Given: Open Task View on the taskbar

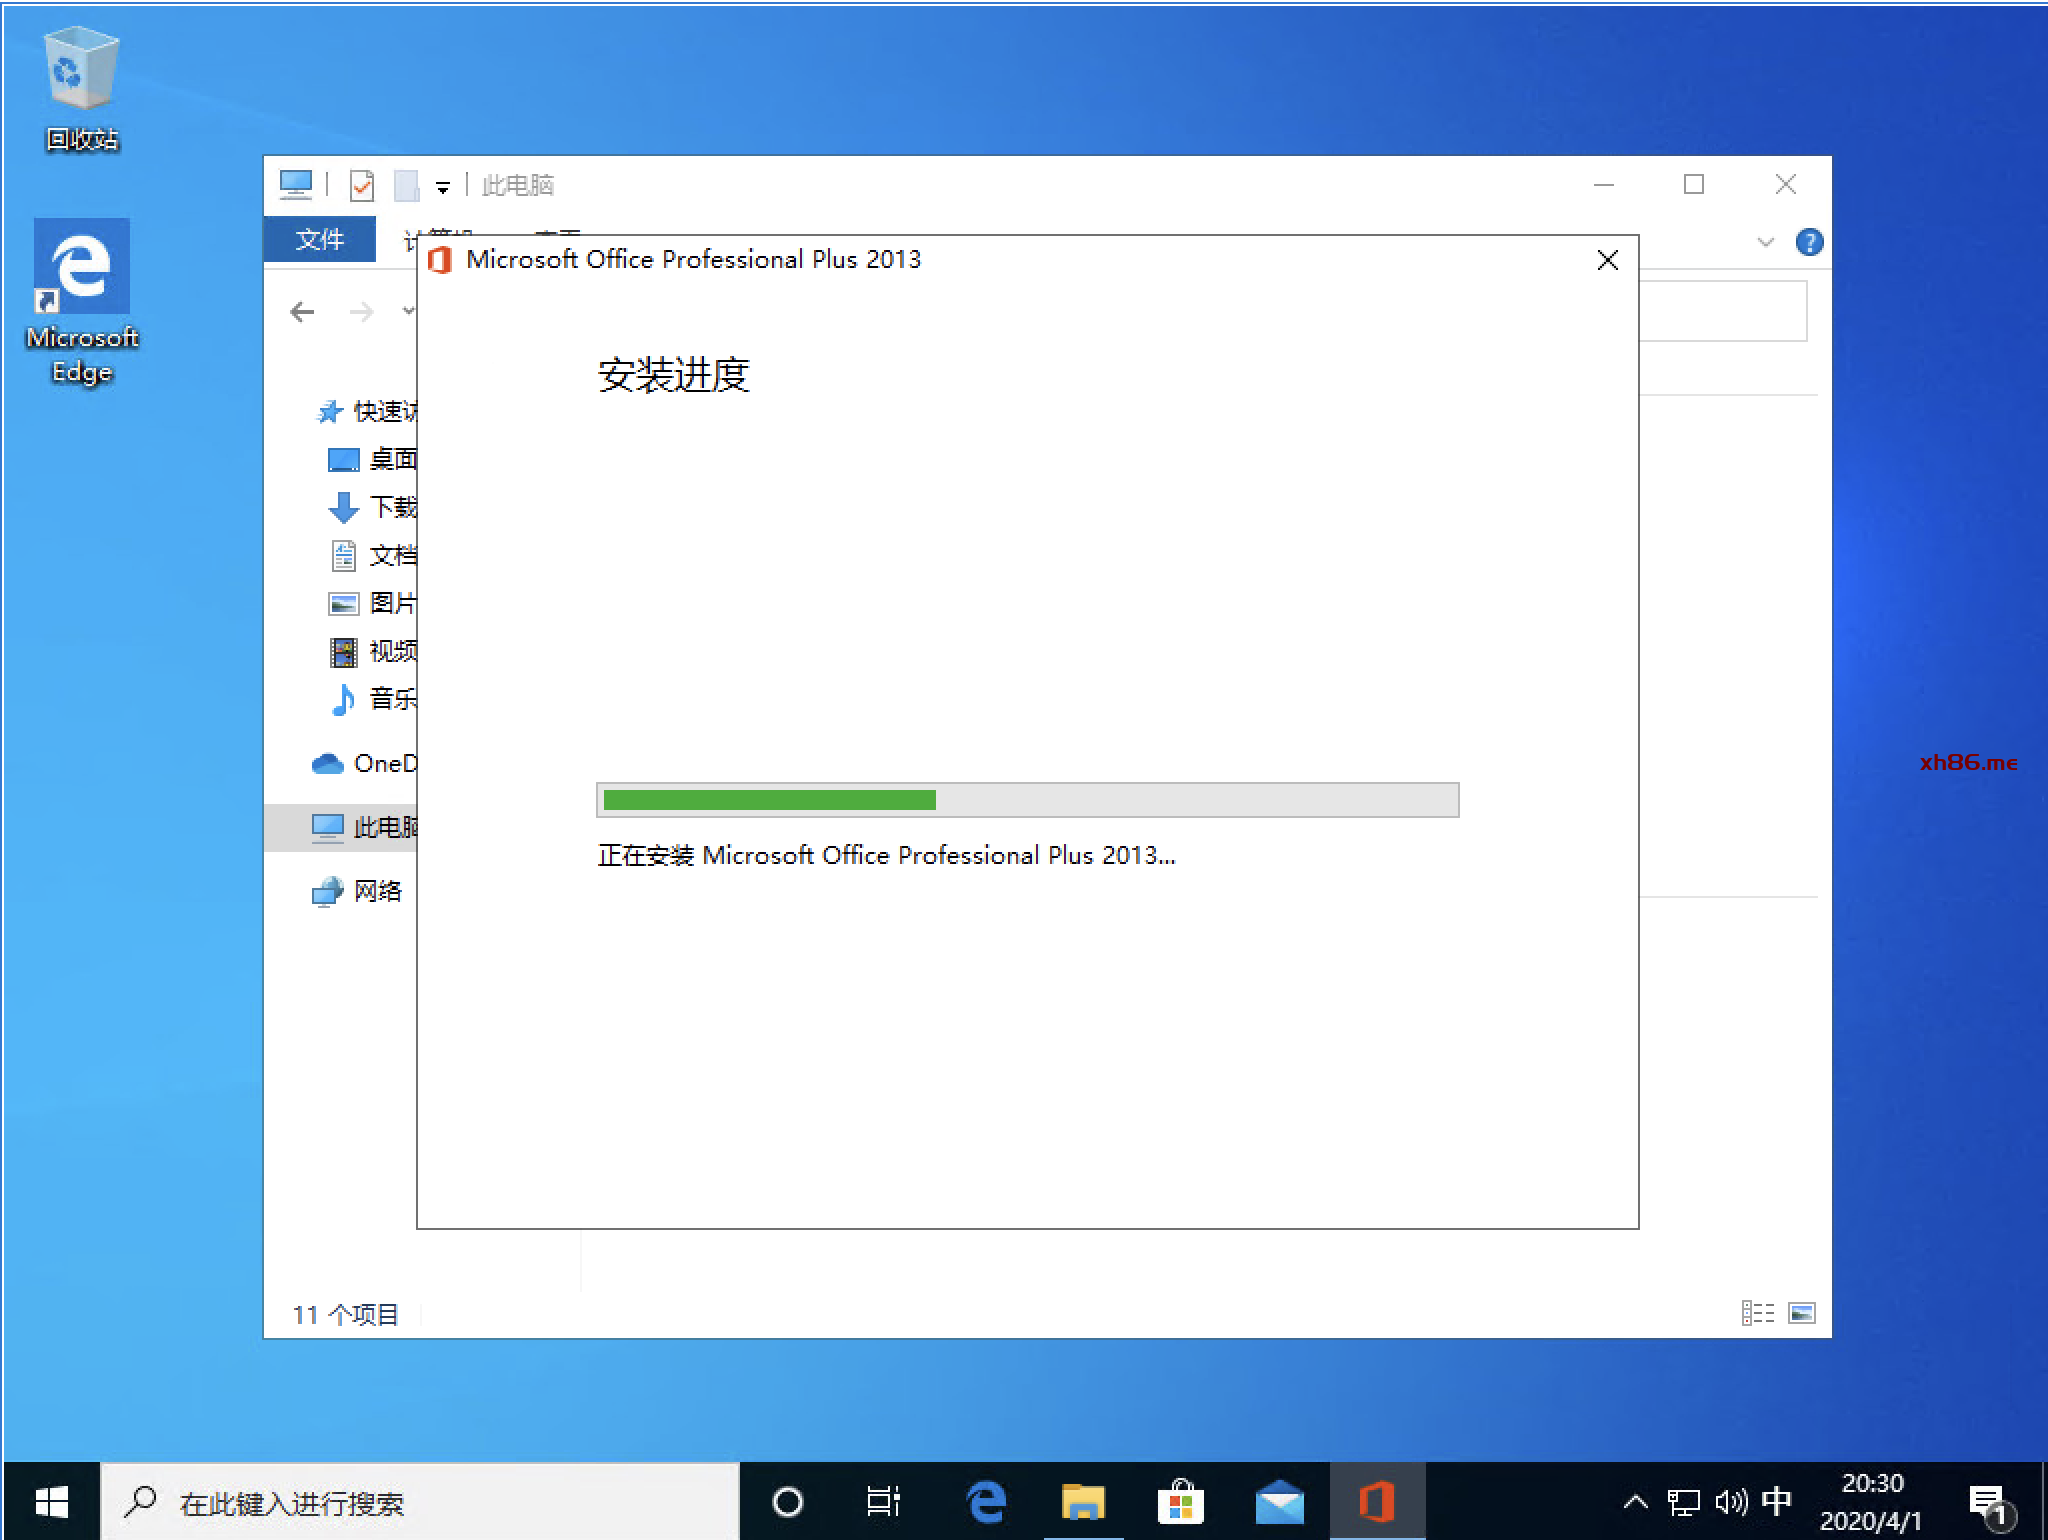Looking at the screenshot, I should (884, 1502).
